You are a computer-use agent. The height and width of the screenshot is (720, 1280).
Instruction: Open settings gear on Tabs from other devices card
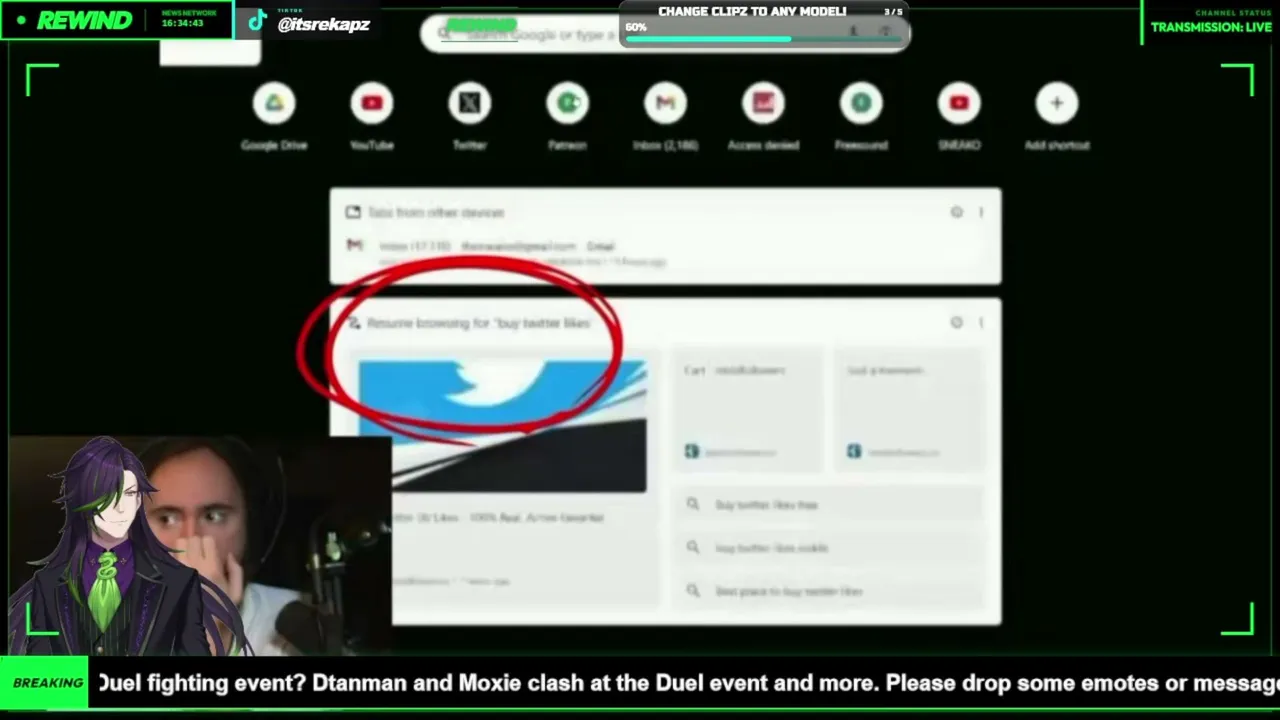click(x=957, y=212)
